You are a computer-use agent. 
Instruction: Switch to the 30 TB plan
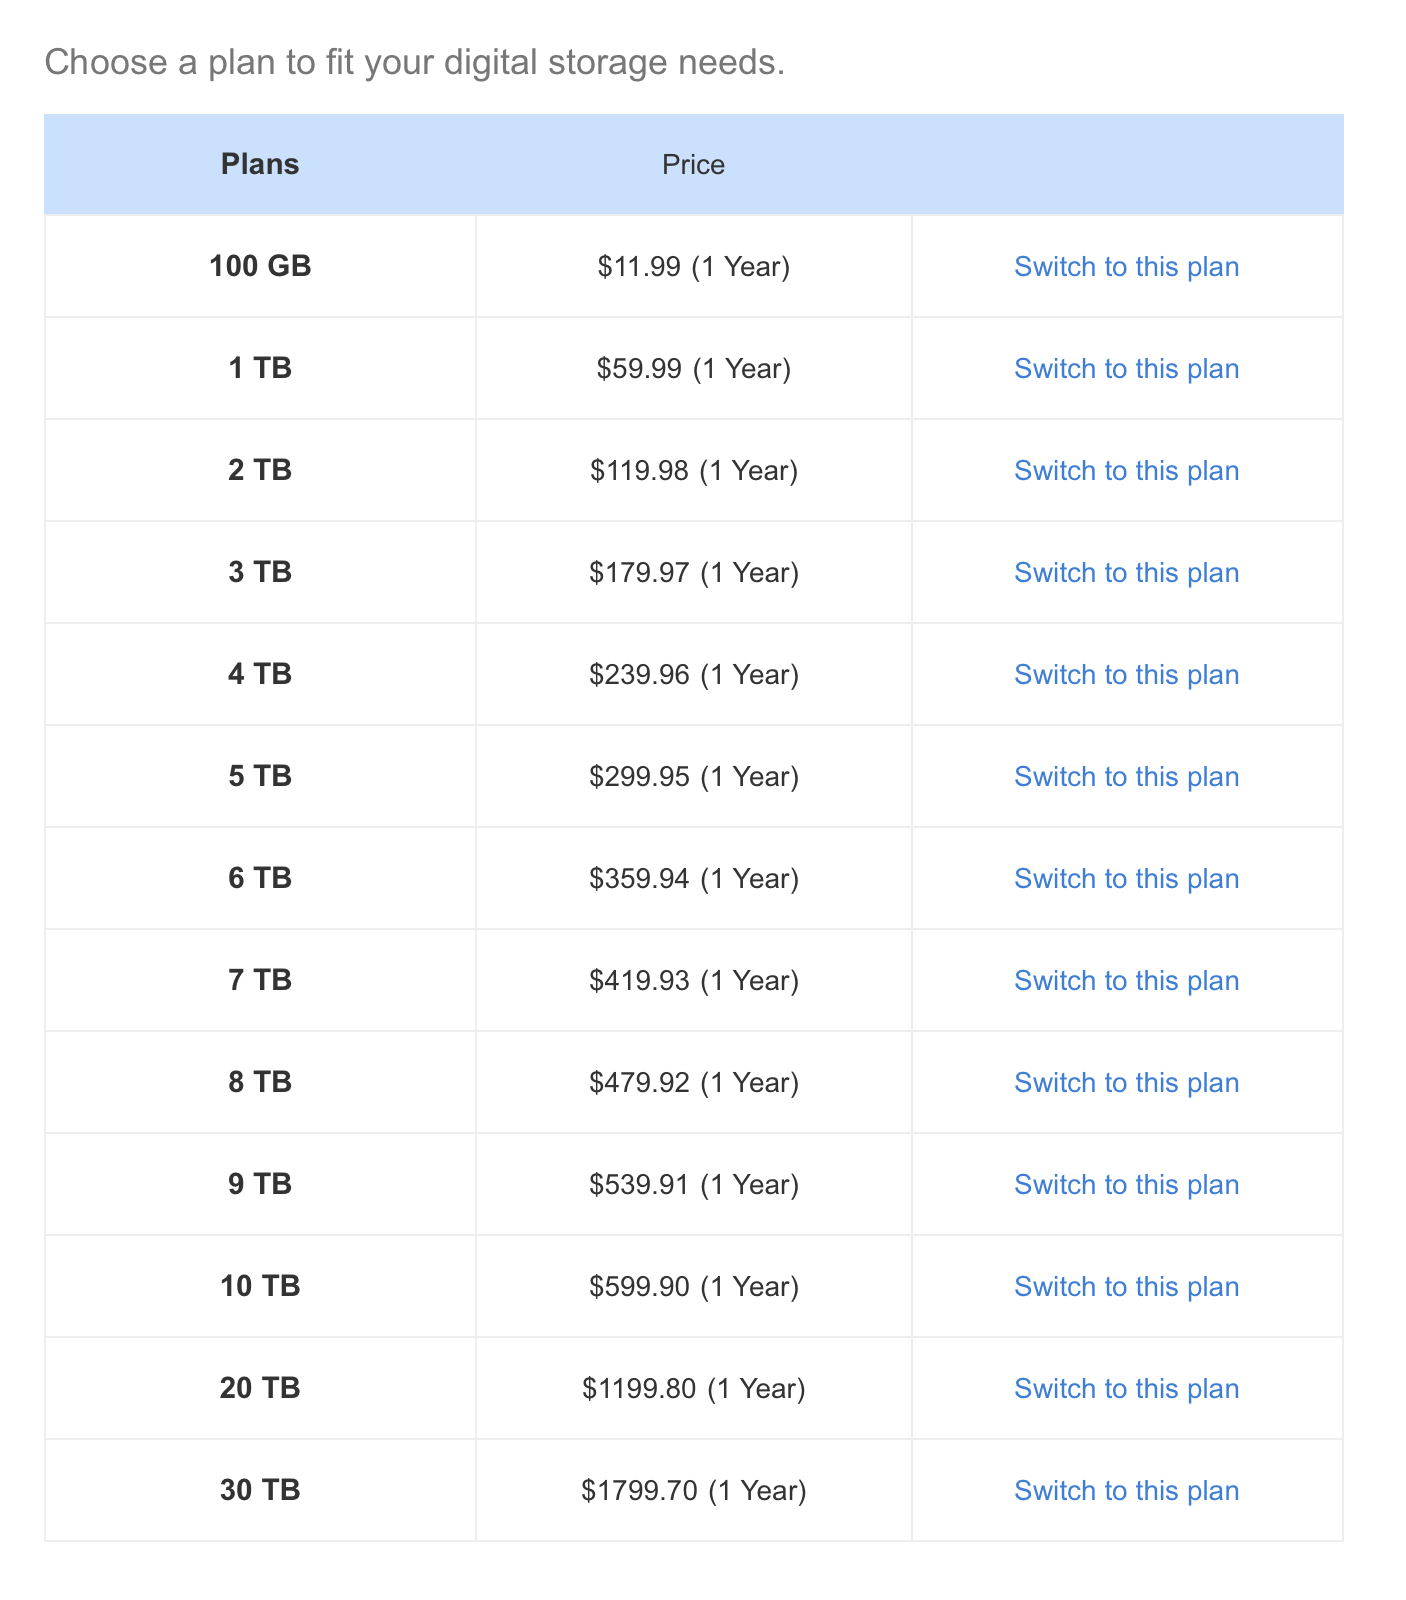pyautogui.click(x=1126, y=1491)
